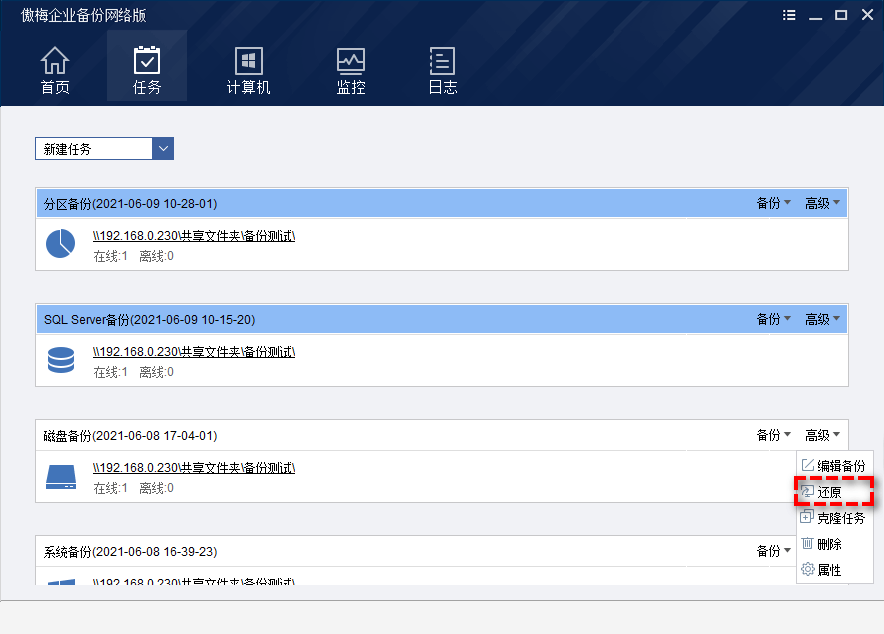Open 高级 dropdown for SQL Server备份 task

822,319
